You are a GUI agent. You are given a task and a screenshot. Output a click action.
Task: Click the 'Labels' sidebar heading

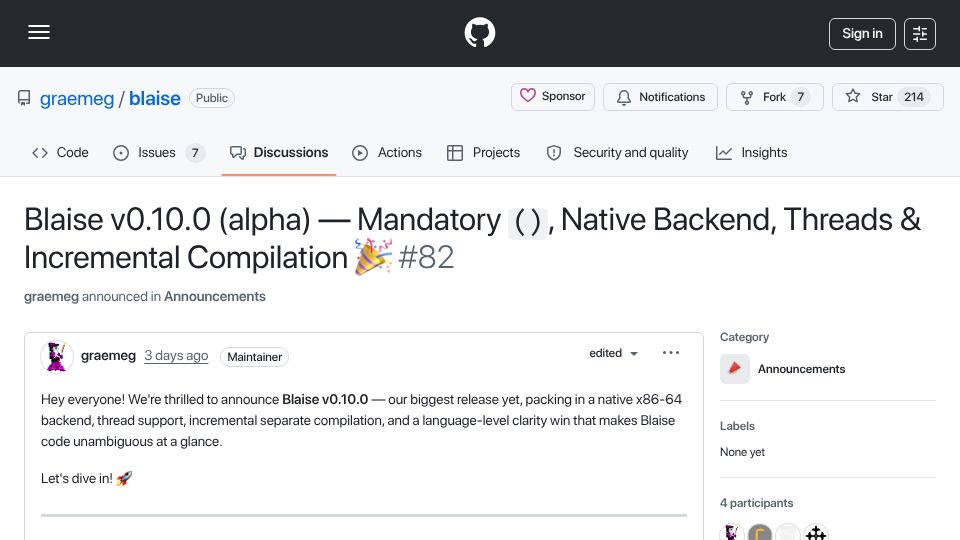pos(737,426)
